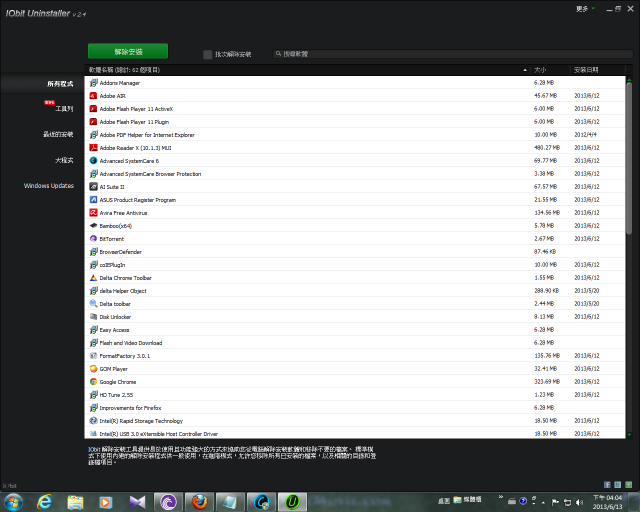Expand the taskbar toolbar chevron
Image resolution: width=640 pixels, height=512 pixels.
(x=501, y=497)
